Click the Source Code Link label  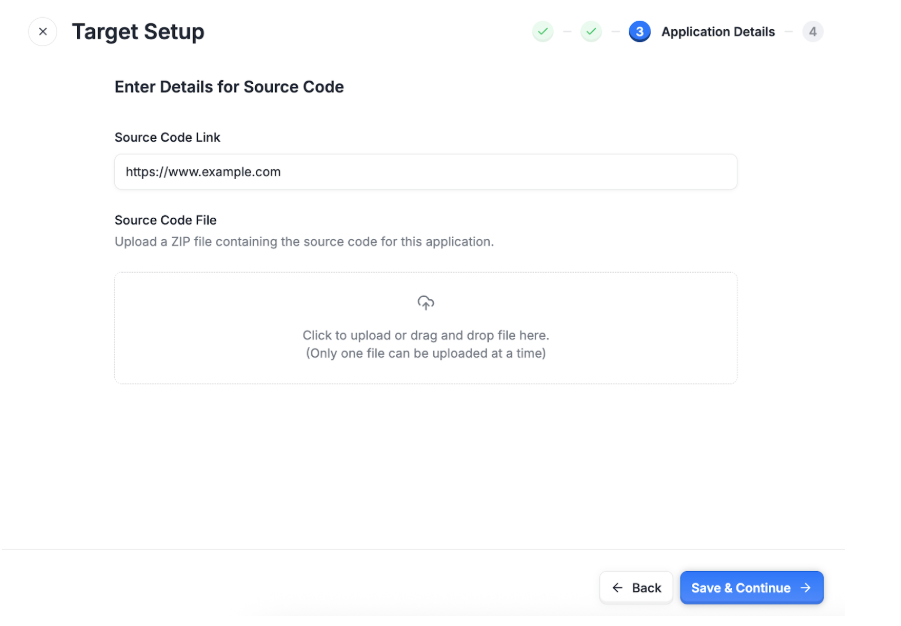pyautogui.click(x=167, y=137)
